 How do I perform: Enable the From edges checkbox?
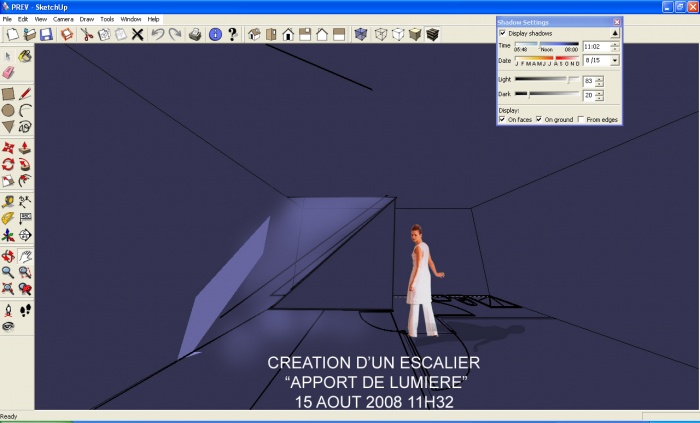tap(581, 119)
